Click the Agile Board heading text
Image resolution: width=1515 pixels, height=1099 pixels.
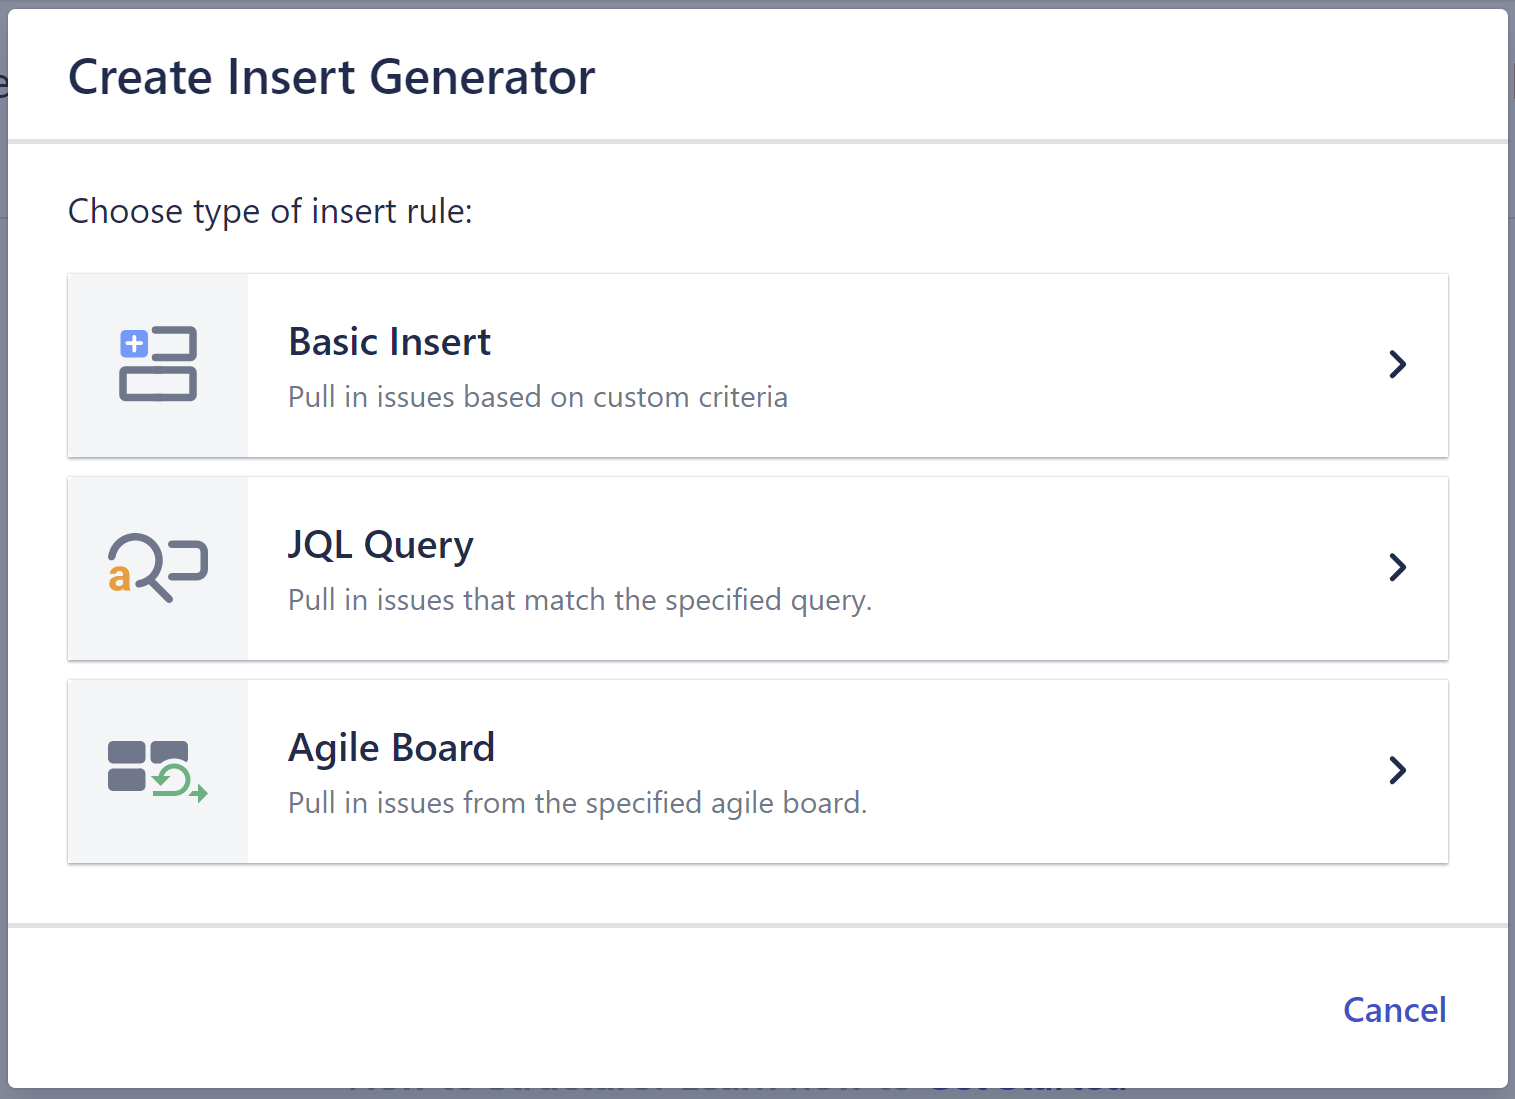[x=391, y=747]
